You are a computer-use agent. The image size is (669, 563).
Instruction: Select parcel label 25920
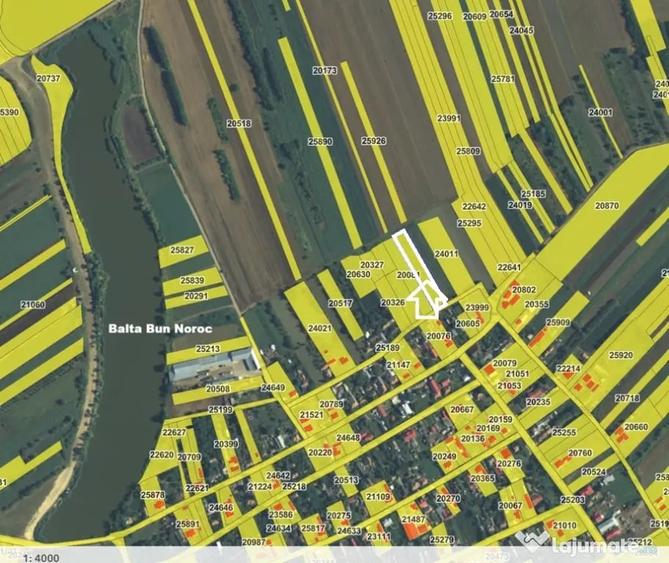(621, 355)
